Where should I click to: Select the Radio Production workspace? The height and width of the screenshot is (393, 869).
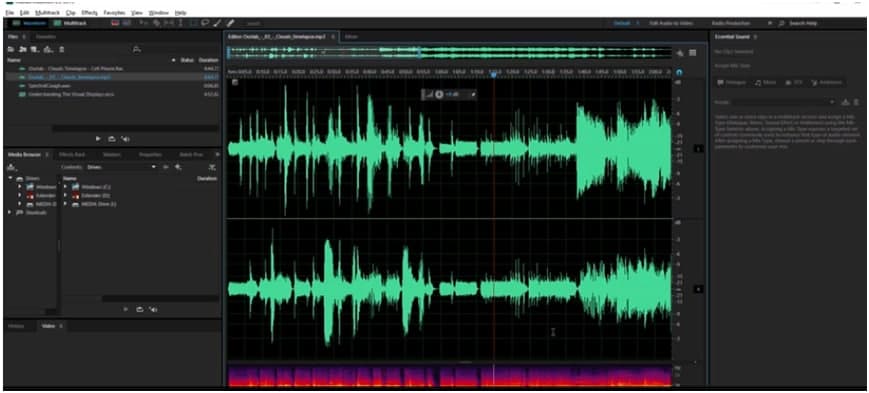coord(731,23)
